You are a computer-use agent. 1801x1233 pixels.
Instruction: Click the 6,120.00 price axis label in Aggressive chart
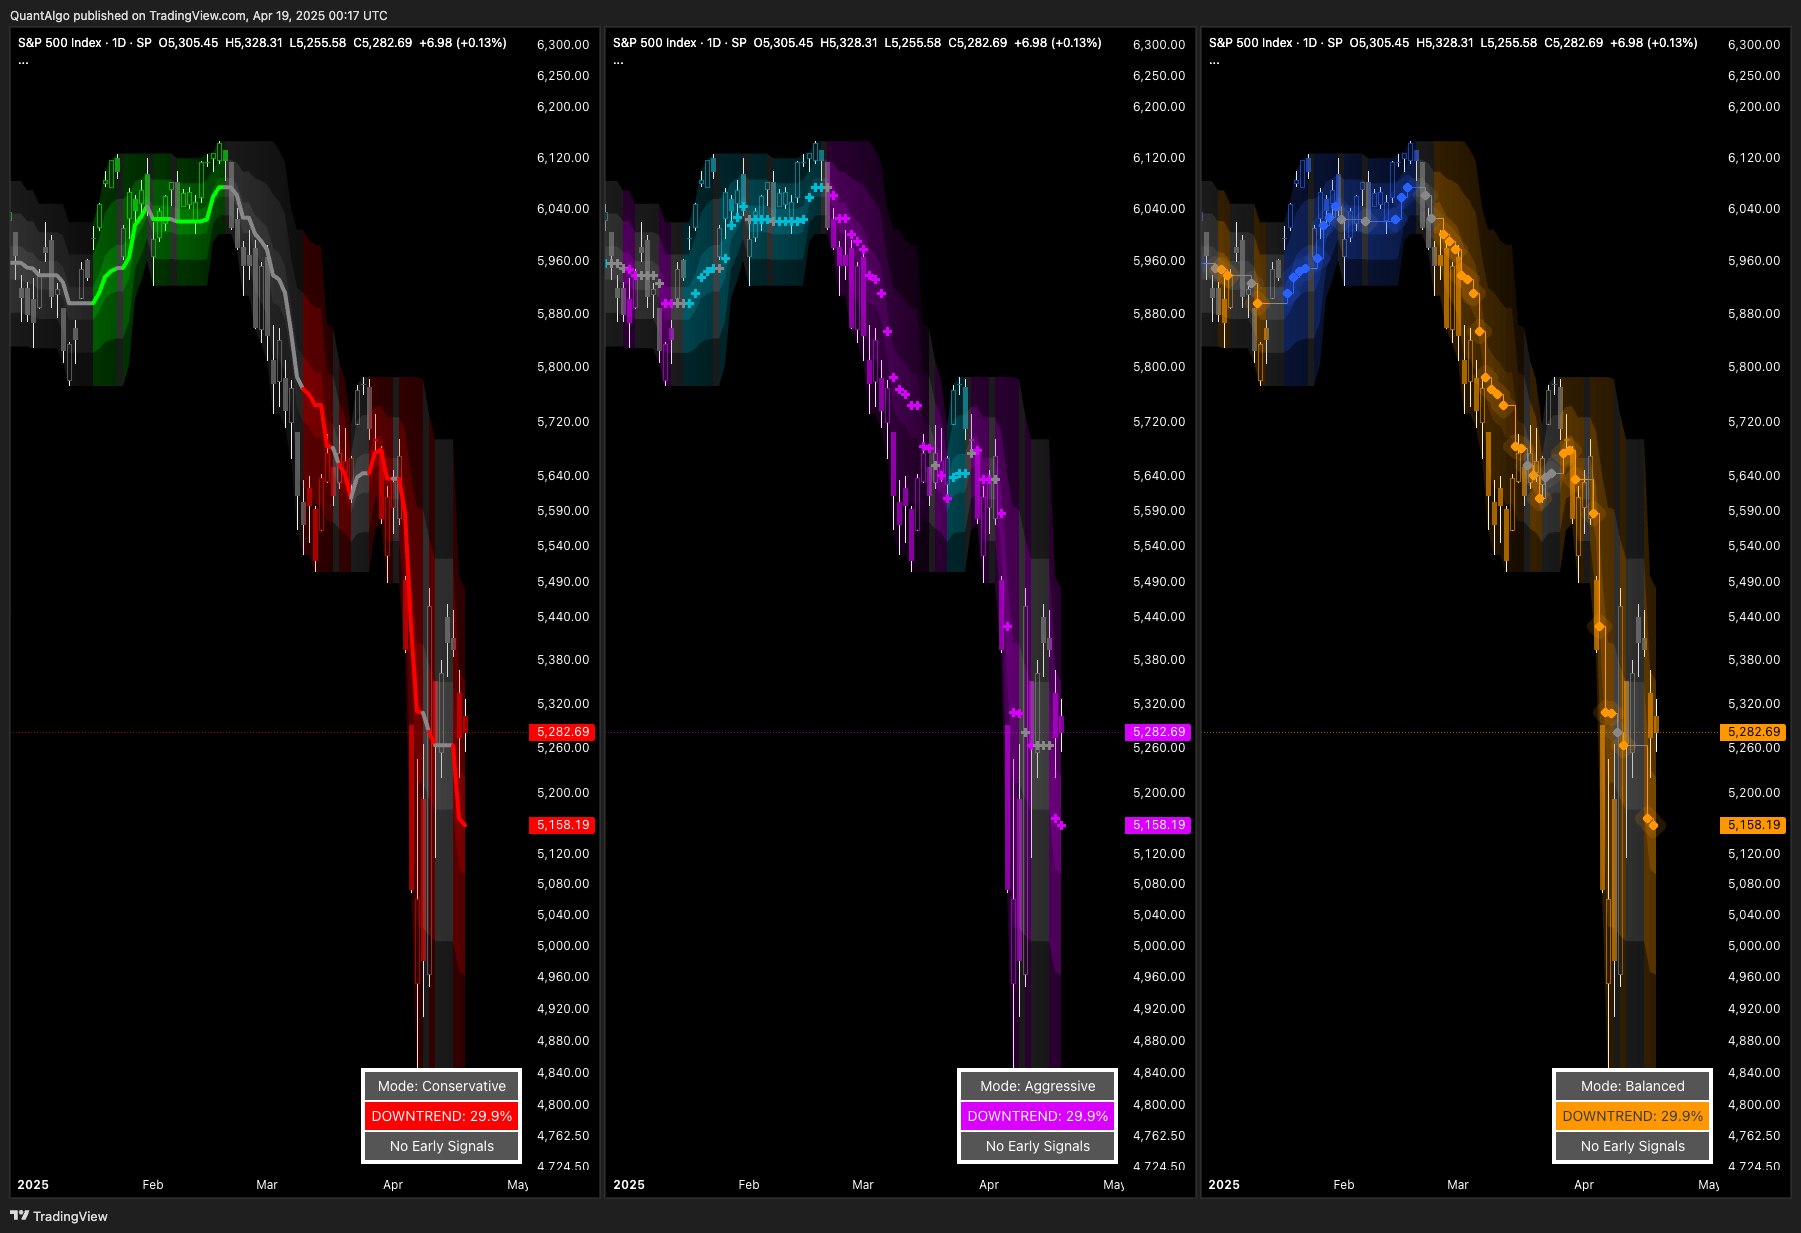(x=1159, y=158)
